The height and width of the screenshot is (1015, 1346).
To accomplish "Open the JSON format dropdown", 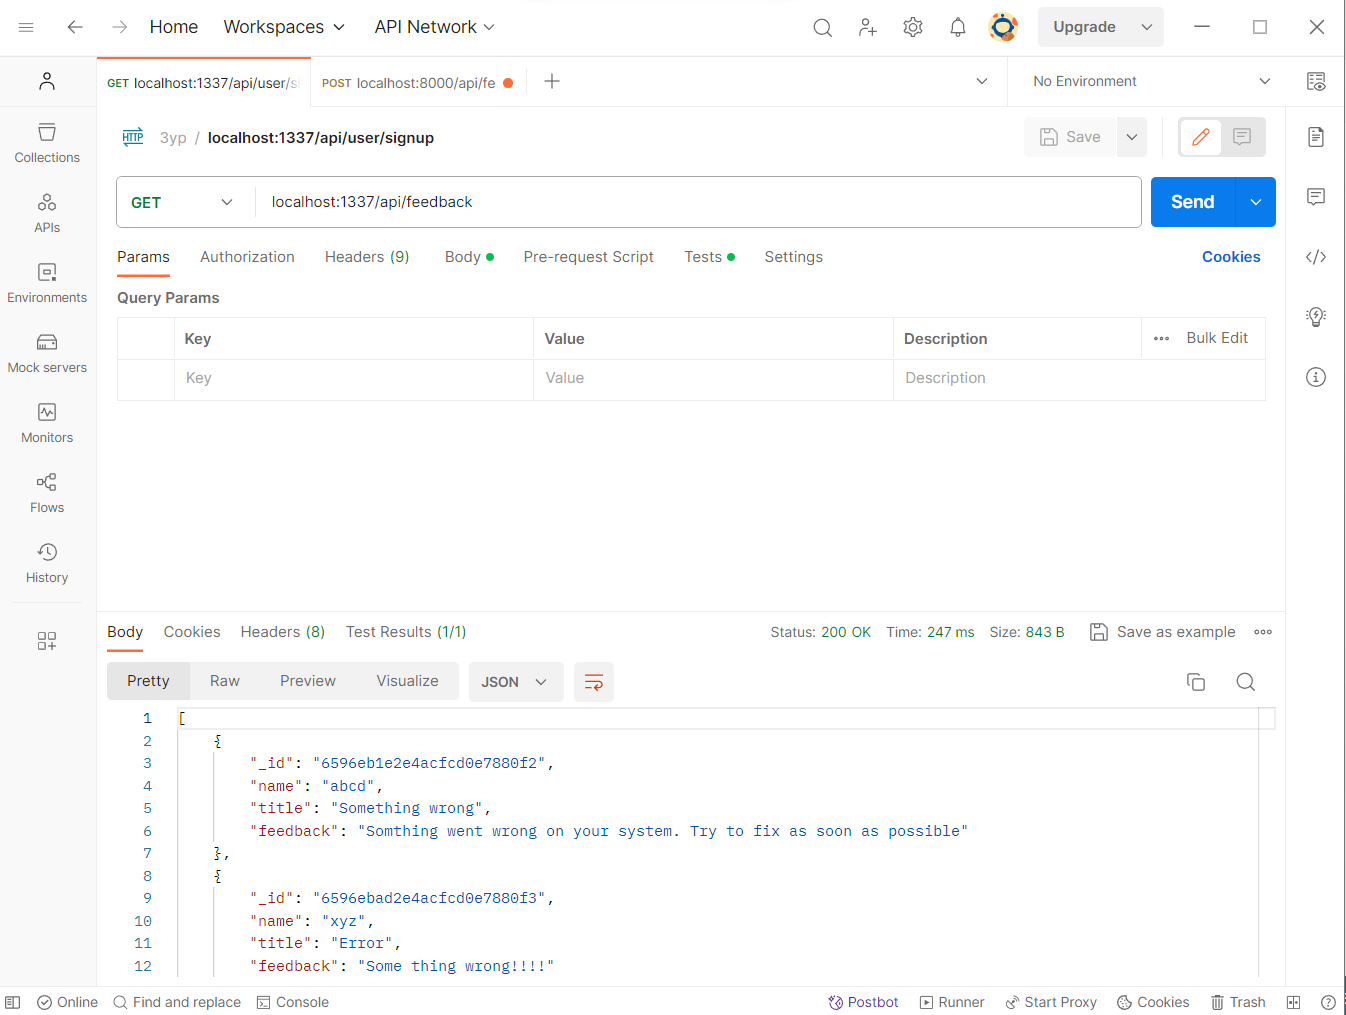I will point(514,682).
